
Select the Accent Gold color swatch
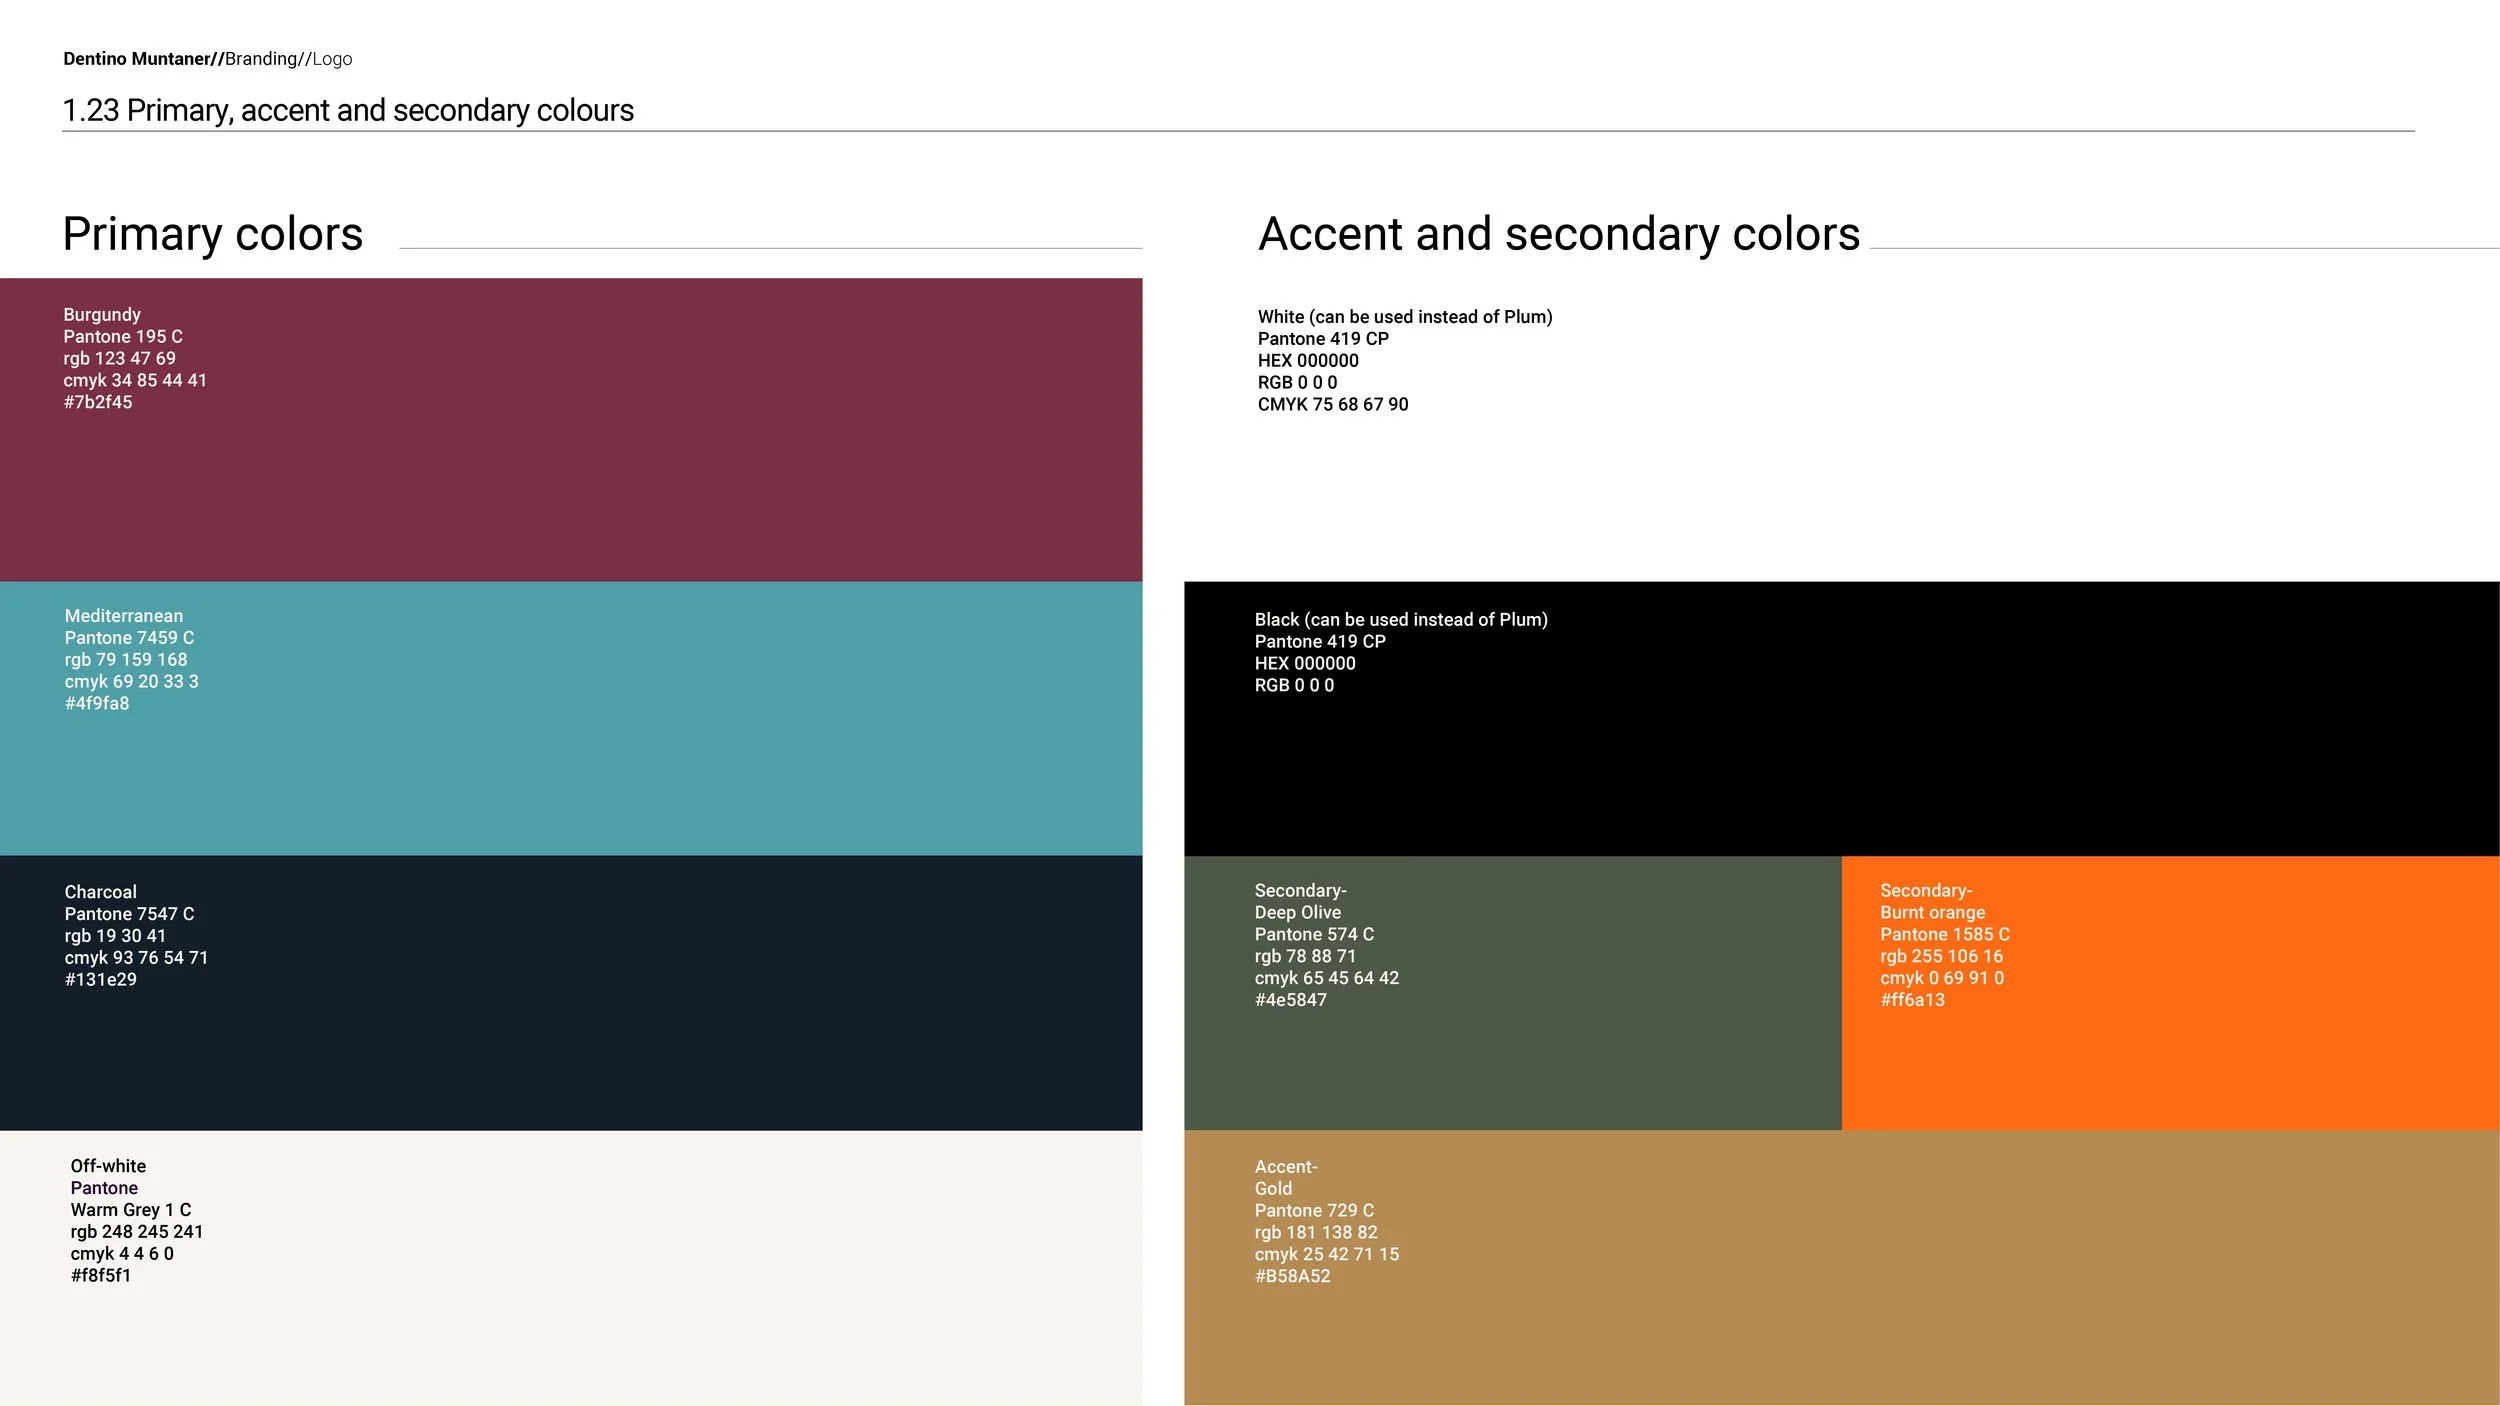pyautogui.click(x=1842, y=1268)
